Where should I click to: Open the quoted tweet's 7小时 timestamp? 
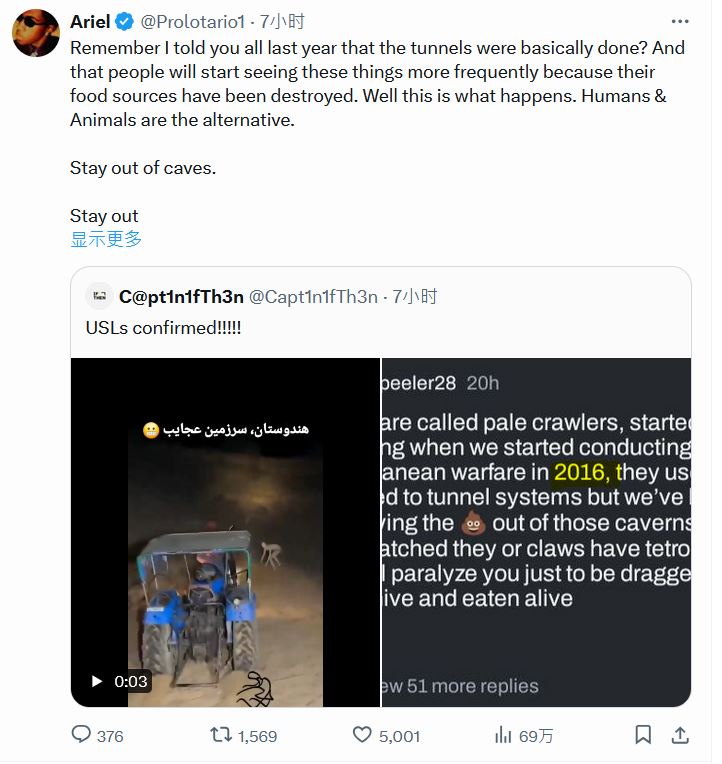click(x=414, y=296)
